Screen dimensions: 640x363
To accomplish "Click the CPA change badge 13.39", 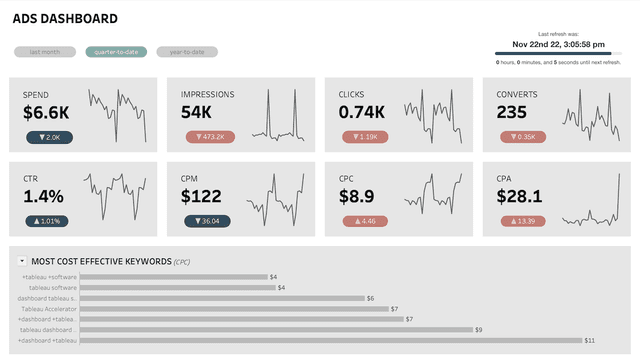I will (523, 221).
